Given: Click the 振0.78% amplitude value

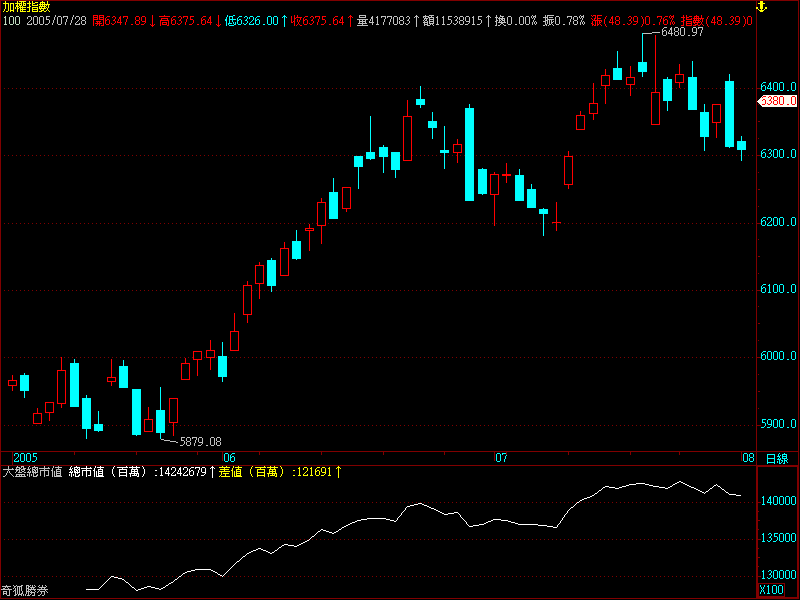Looking at the screenshot, I should [x=564, y=21].
